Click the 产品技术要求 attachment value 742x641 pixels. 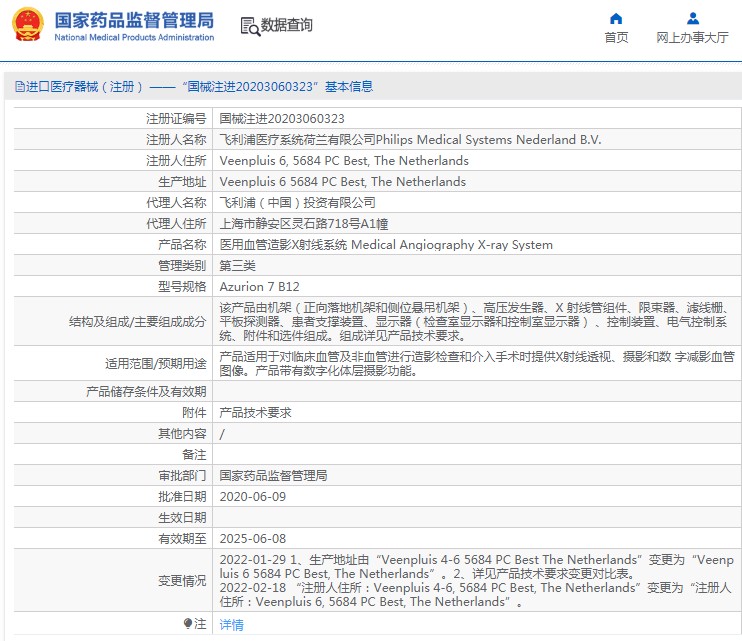click(x=256, y=413)
